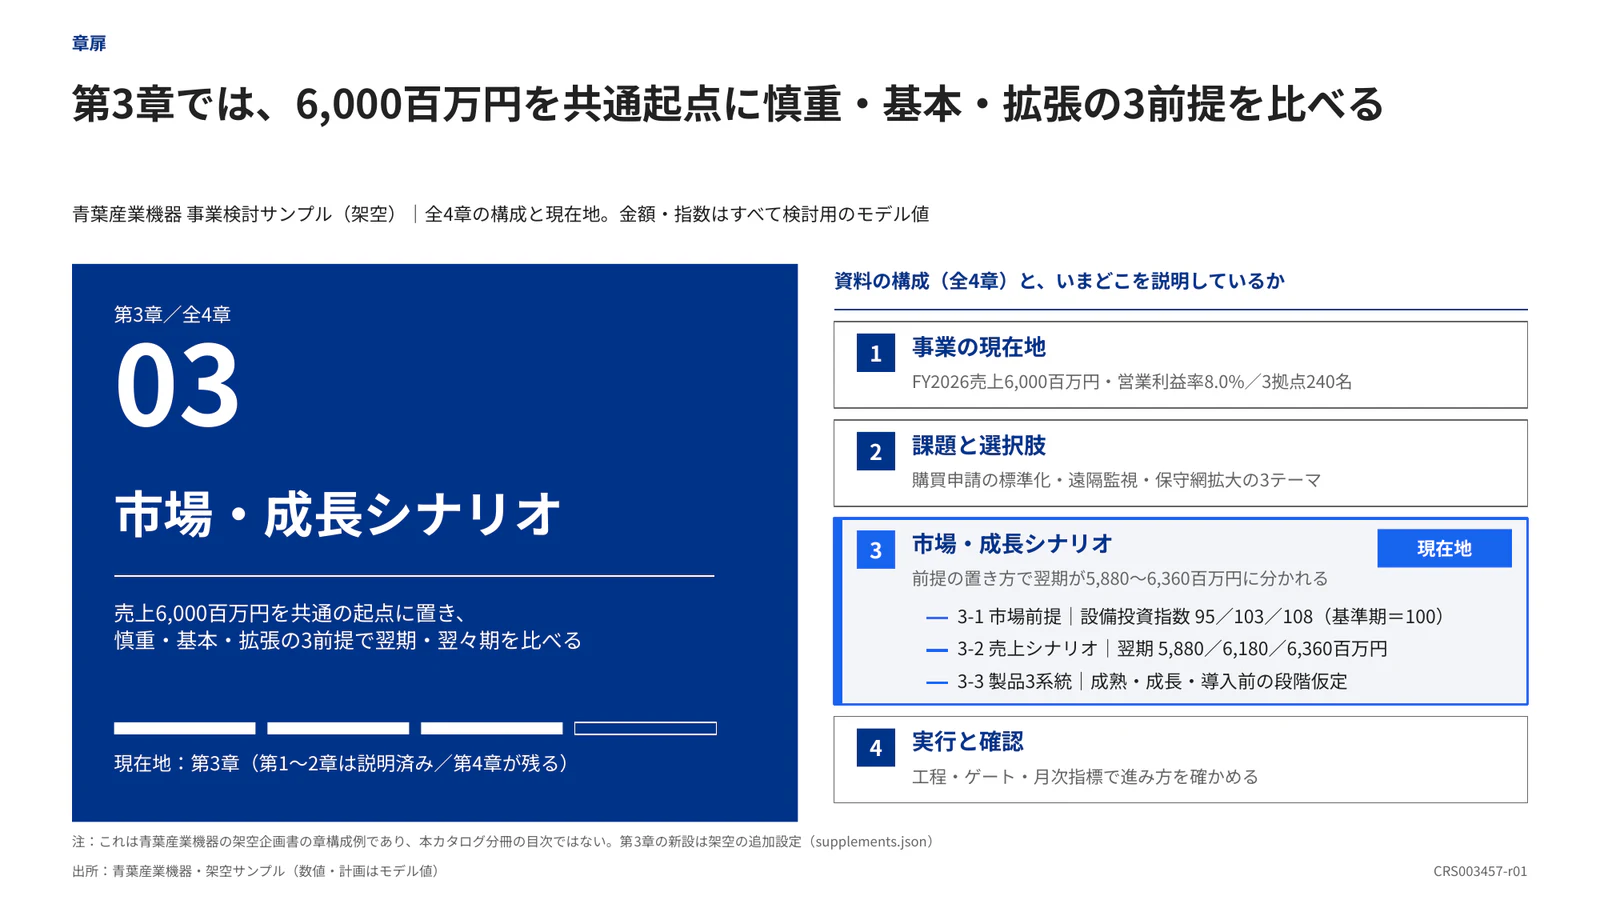Click the document ID "CRS003457-r01"
Viewport: 1600px width, 900px height.
click(x=1480, y=871)
